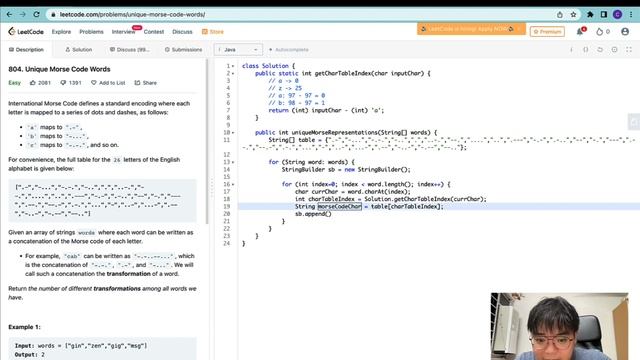
Task: Switch to the Solution tab
Action: [78, 49]
